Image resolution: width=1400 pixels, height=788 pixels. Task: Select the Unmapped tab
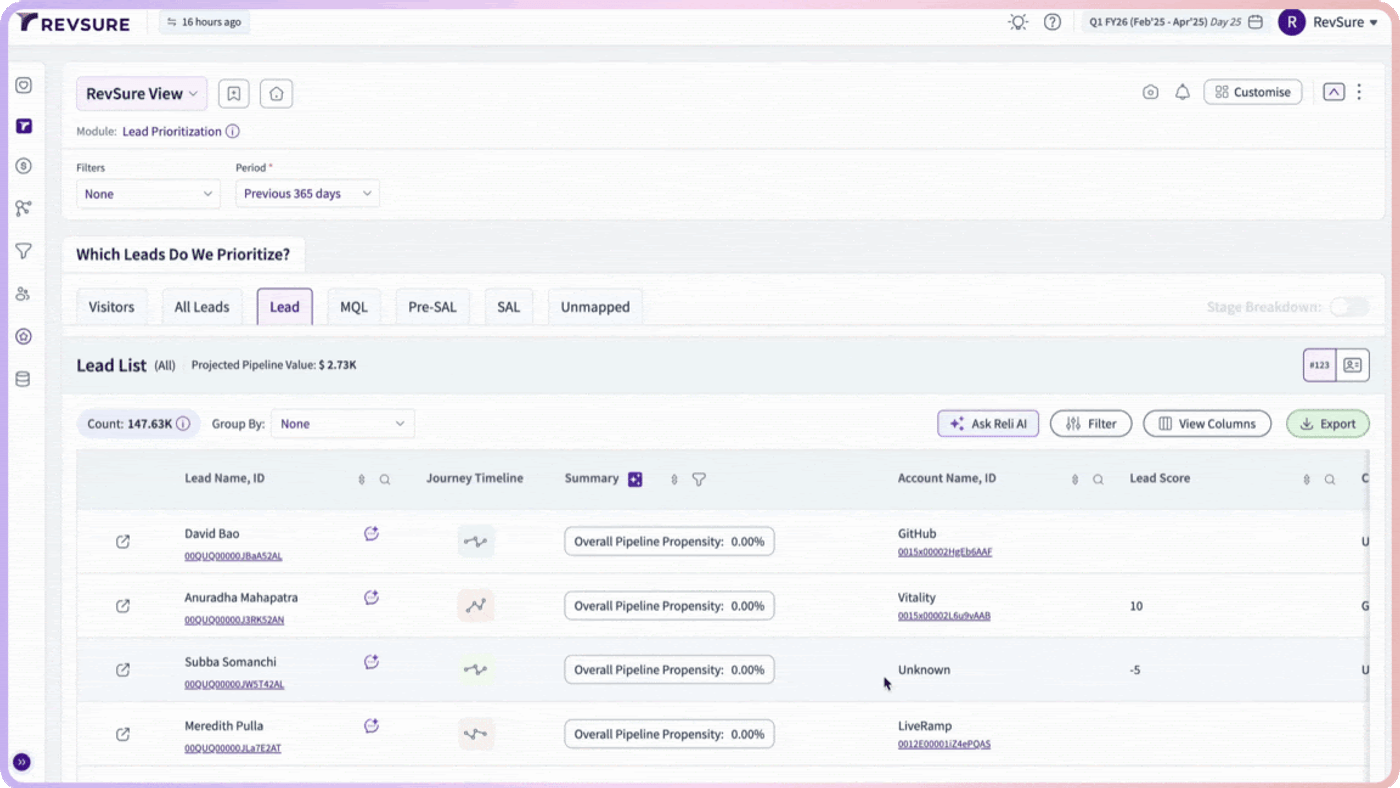tap(595, 307)
